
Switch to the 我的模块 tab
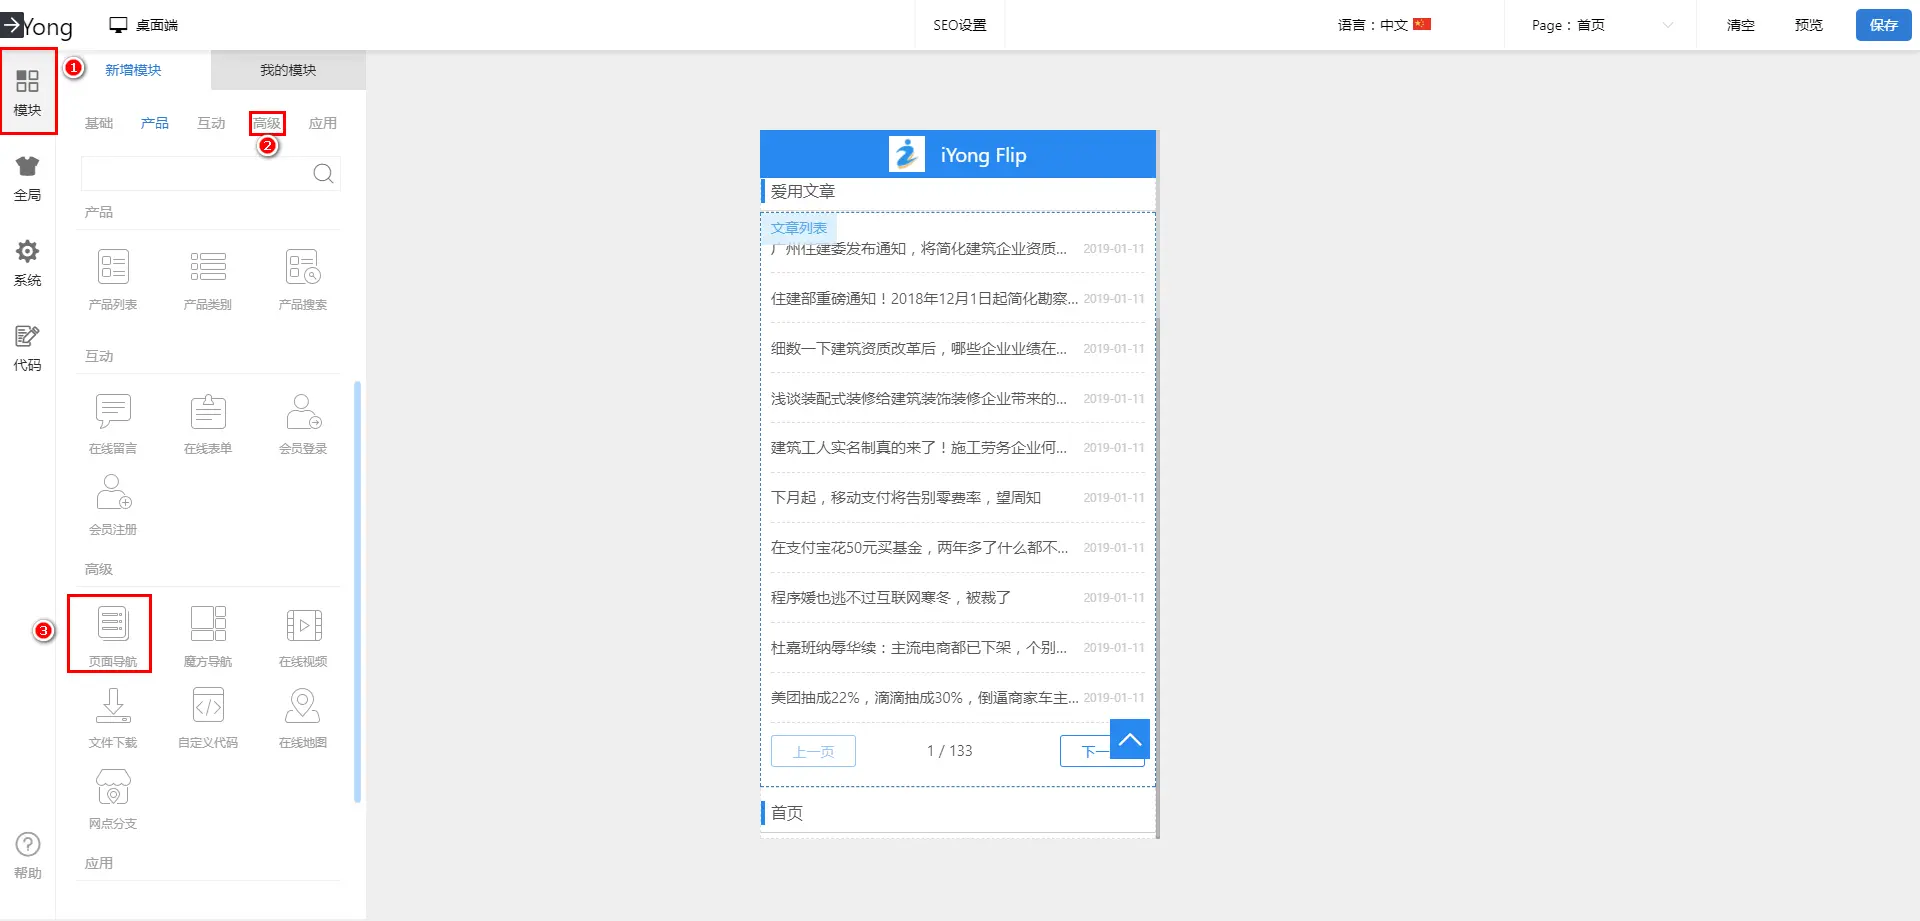point(288,70)
